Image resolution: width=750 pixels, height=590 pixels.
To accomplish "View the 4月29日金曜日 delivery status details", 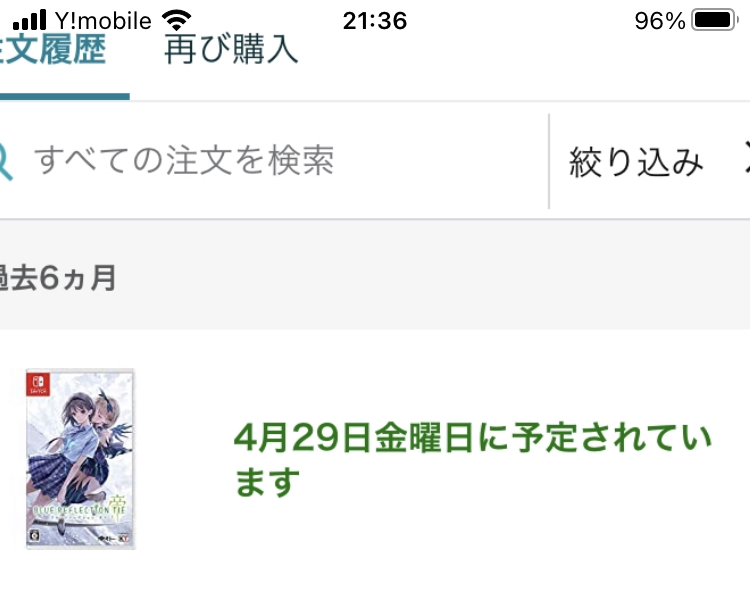I will (x=473, y=437).
